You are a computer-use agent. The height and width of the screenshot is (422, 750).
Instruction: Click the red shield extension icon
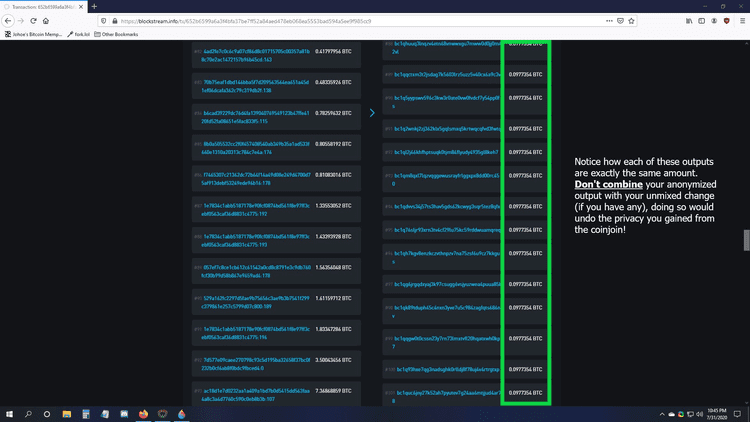coord(727,21)
